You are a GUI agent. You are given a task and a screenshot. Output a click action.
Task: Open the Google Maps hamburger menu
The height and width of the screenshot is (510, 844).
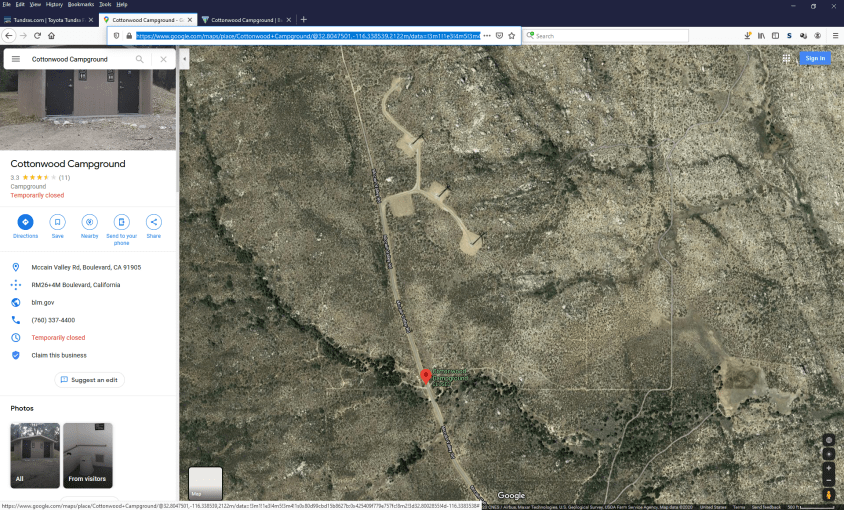pos(16,59)
